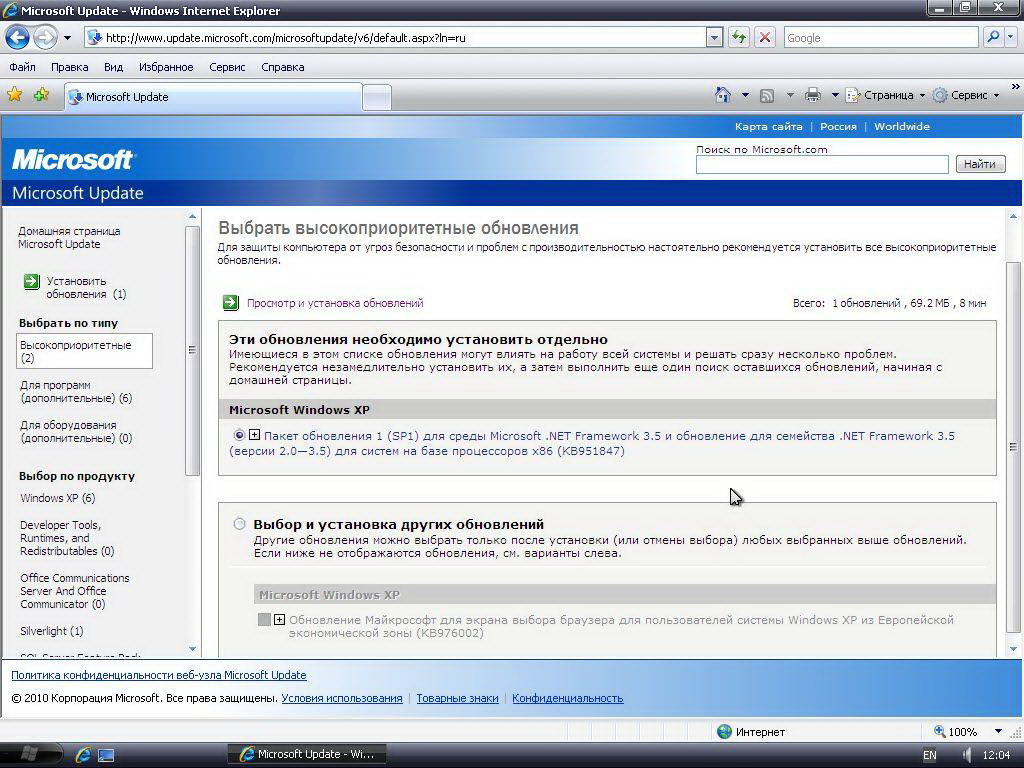Select Для программ (дополнительные) (6)
Viewport: 1024px width, 768px height.
76,392
